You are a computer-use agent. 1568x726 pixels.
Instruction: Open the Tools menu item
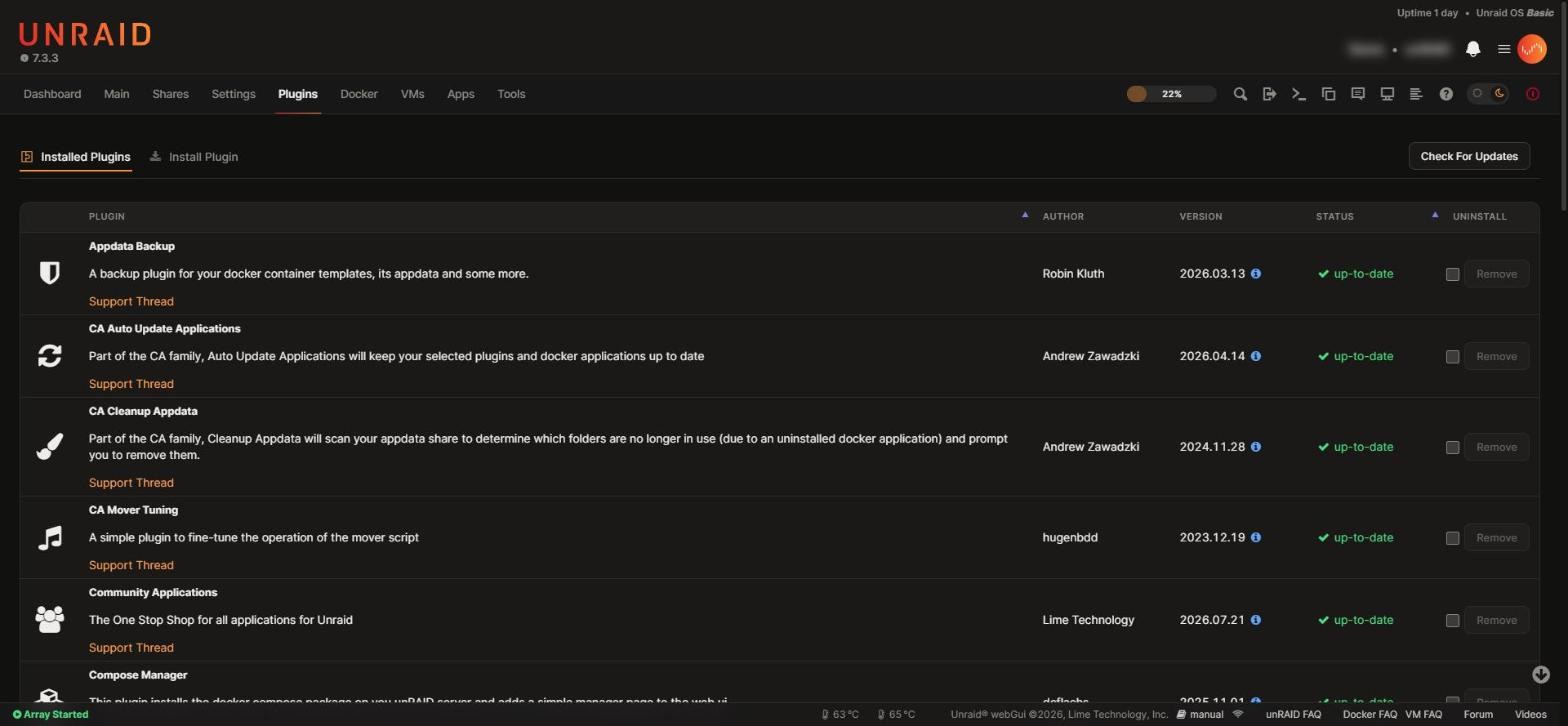pos(511,94)
